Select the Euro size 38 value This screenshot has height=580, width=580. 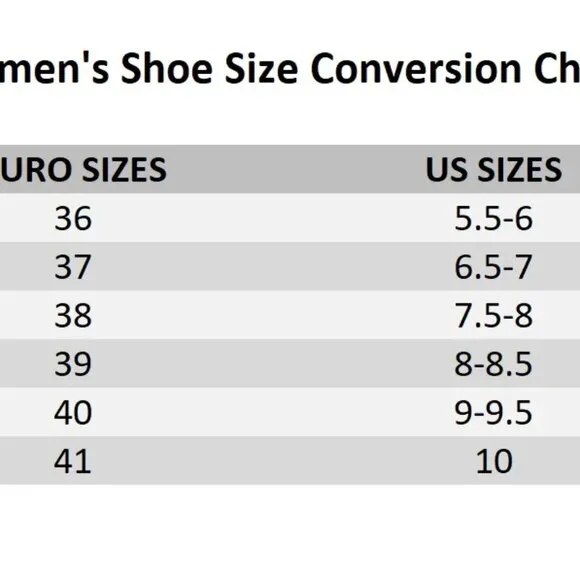click(73, 315)
